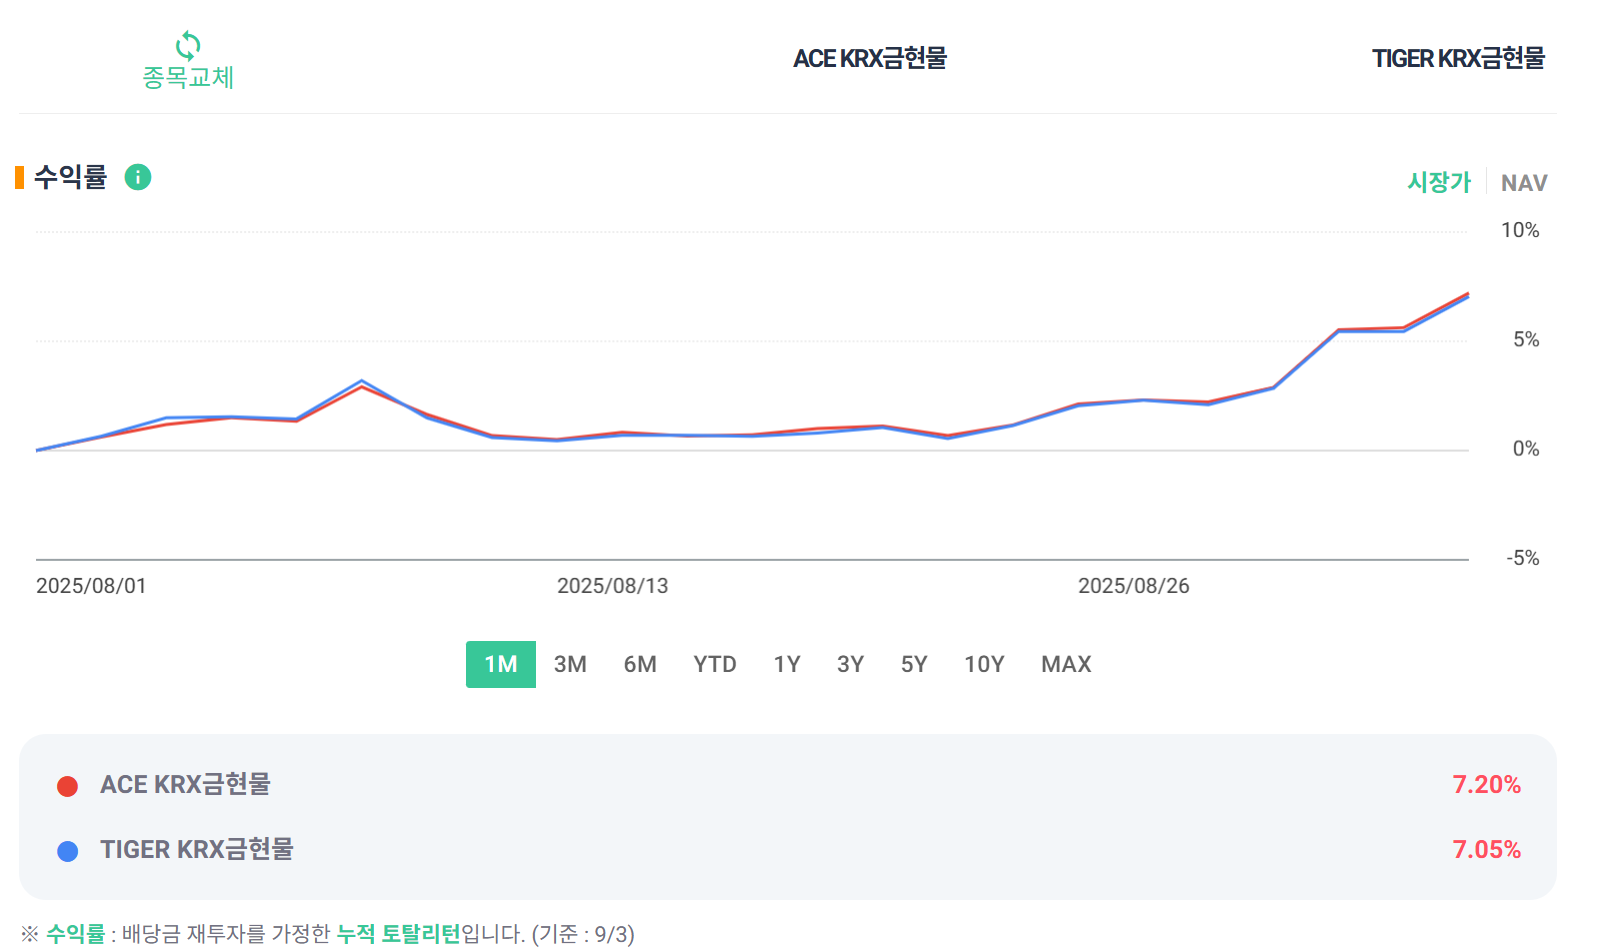Click the 종목교체 swap arrows icon
Viewport: 1600px width, 950px height.
(188, 45)
